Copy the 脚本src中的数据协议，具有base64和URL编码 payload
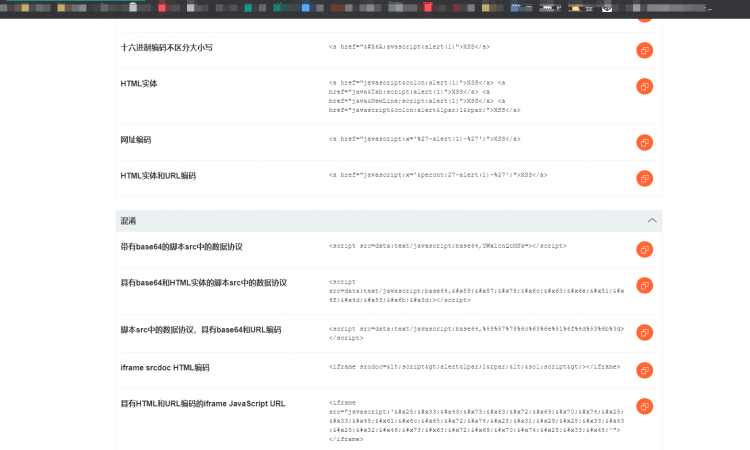This screenshot has width=750, height=450. (644, 332)
